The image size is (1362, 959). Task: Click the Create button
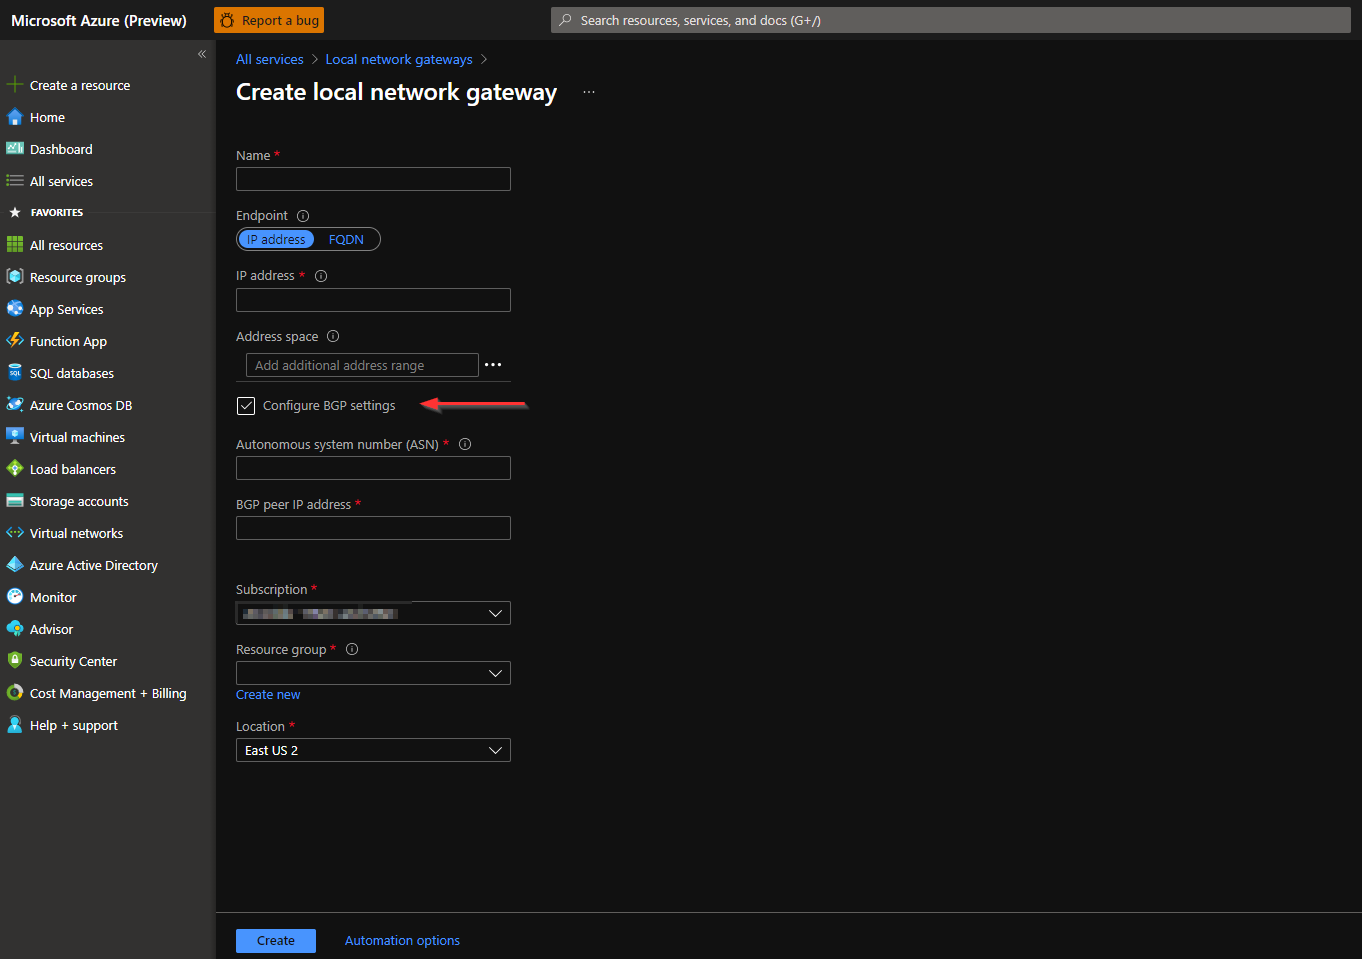pyautogui.click(x=276, y=941)
